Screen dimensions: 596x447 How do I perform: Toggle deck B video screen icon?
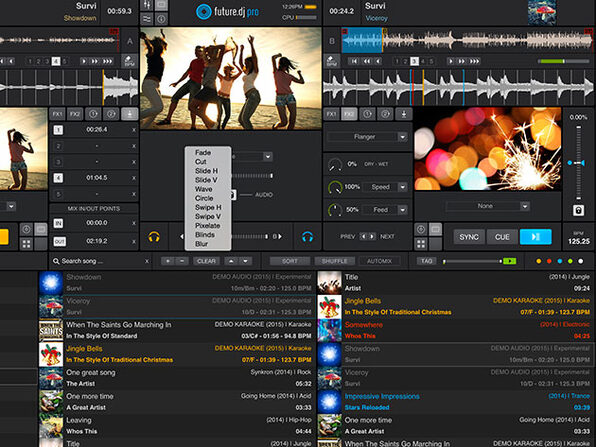point(435,229)
